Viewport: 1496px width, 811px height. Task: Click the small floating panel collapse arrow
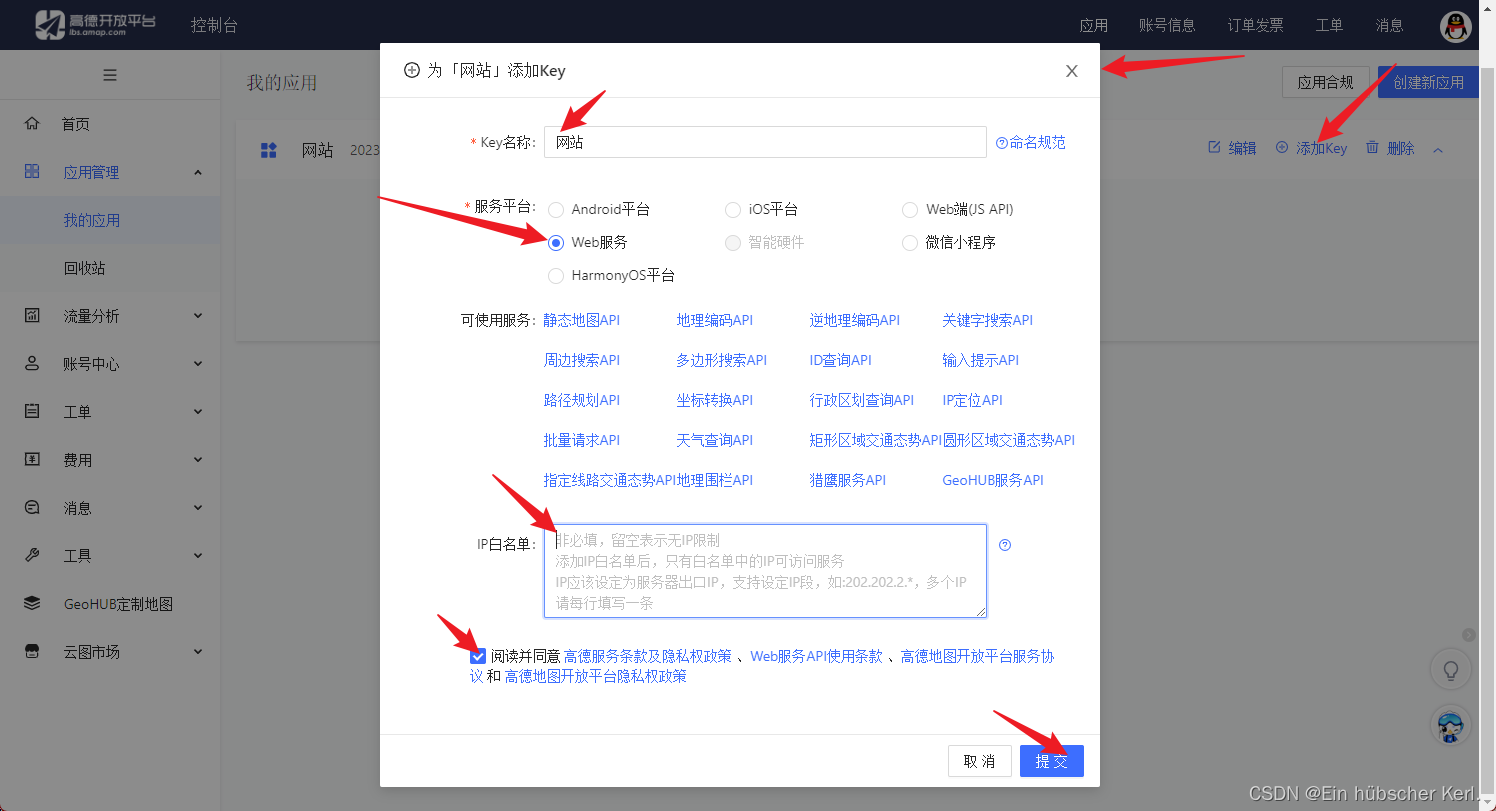click(x=1468, y=635)
